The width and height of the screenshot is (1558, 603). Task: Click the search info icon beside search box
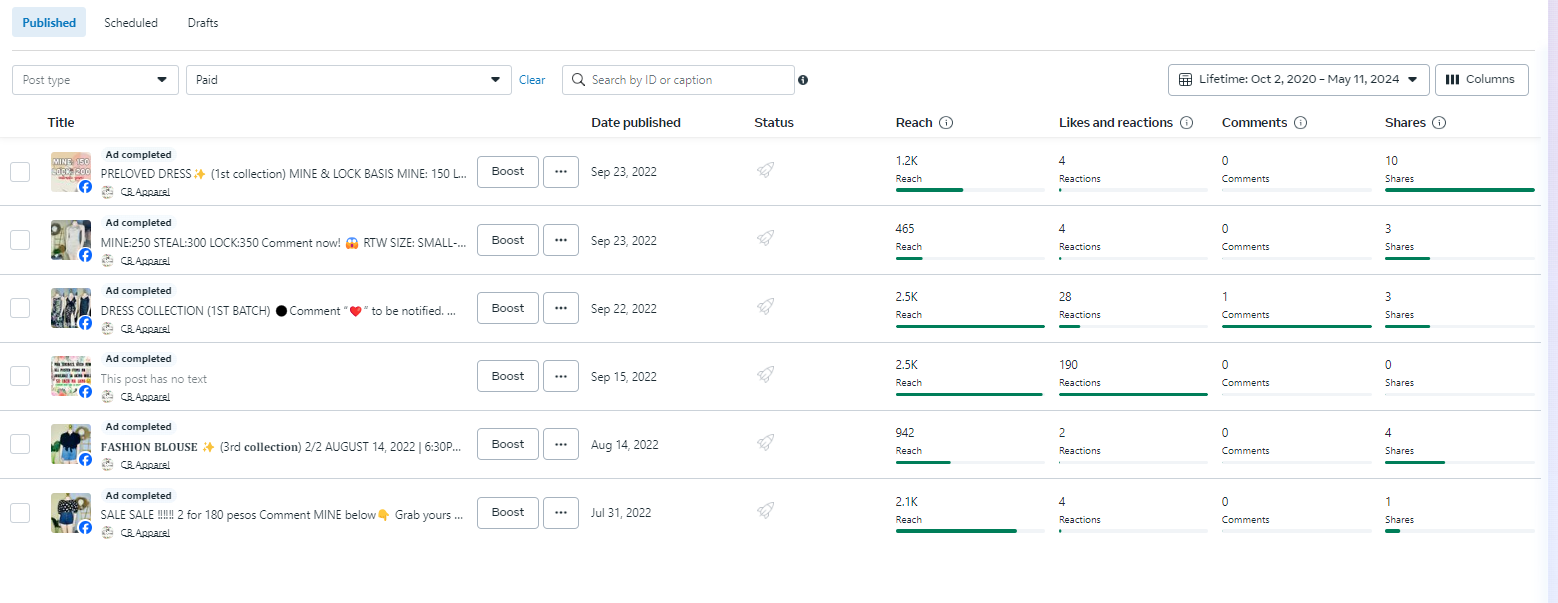click(x=803, y=80)
